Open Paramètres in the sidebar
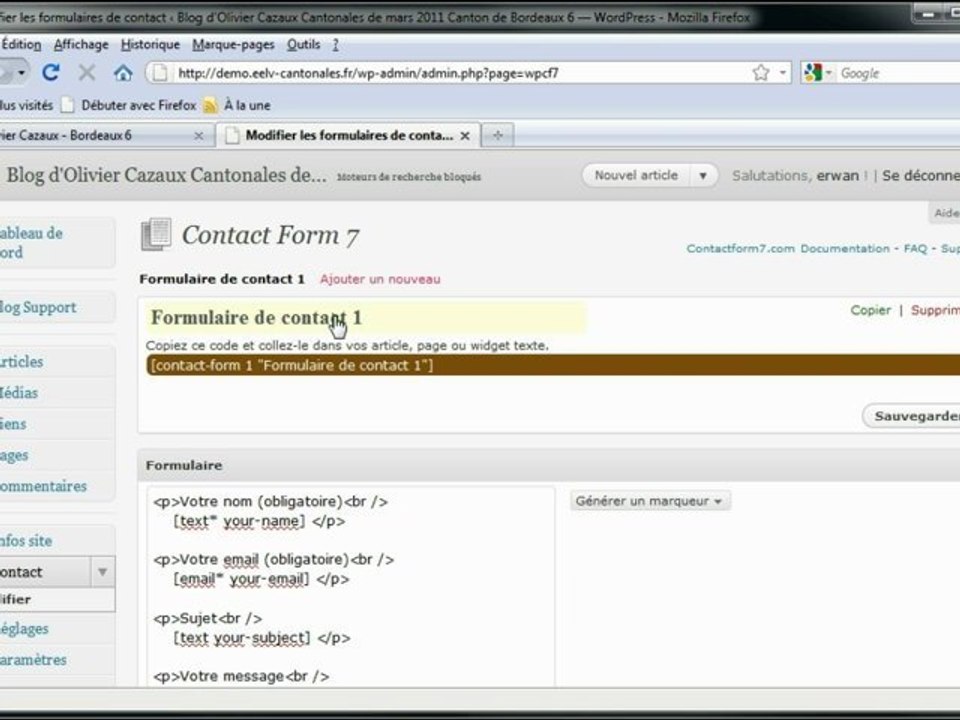The height and width of the screenshot is (720, 960). [x=34, y=660]
